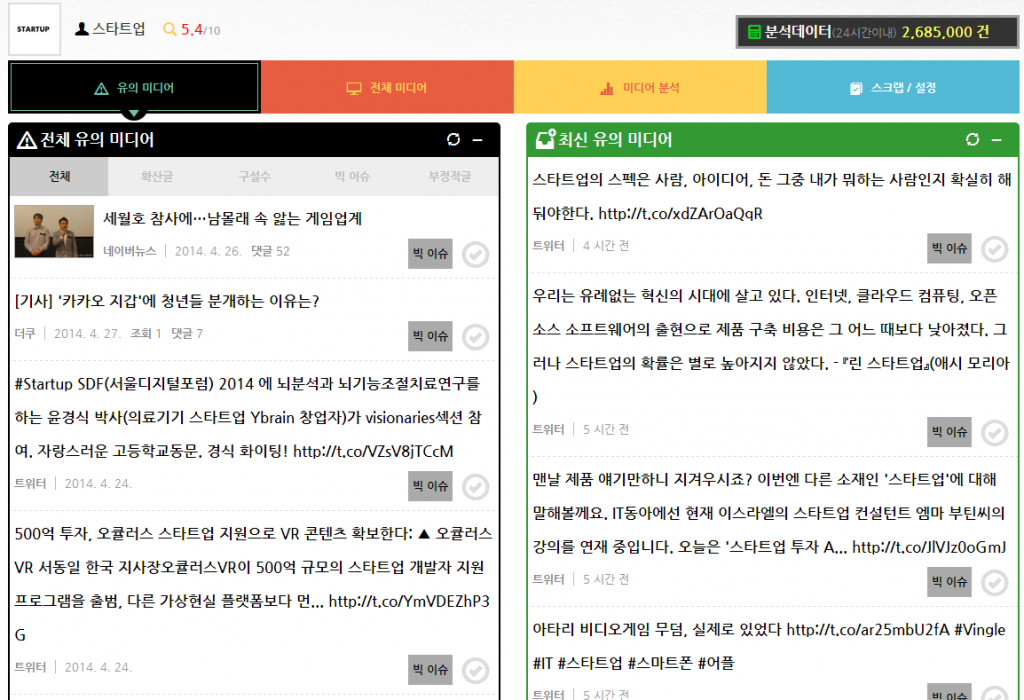Screen dimensions: 1024x700
Task: Click 빅 이슈 tag on 린 스타트업 tweet
Action: coord(950,432)
